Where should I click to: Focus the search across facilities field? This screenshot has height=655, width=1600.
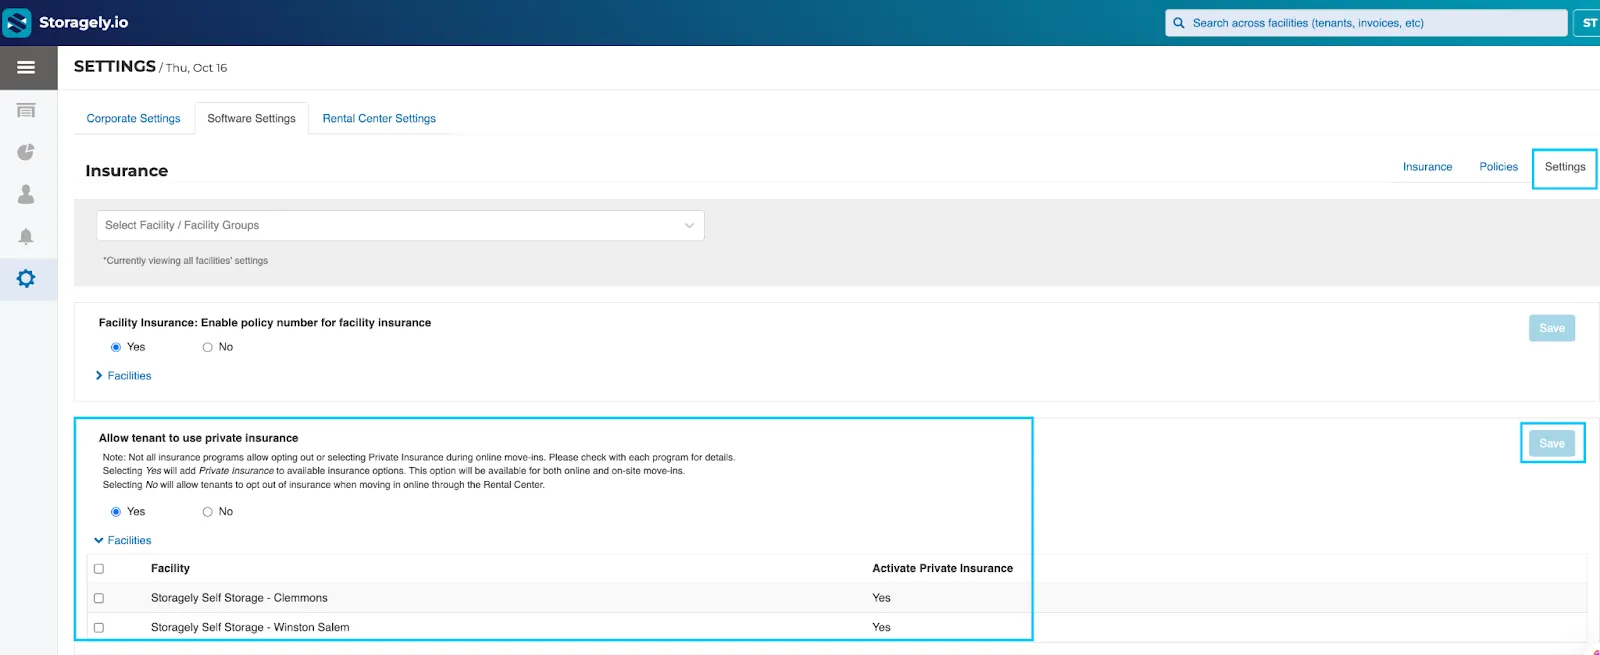tap(1366, 23)
